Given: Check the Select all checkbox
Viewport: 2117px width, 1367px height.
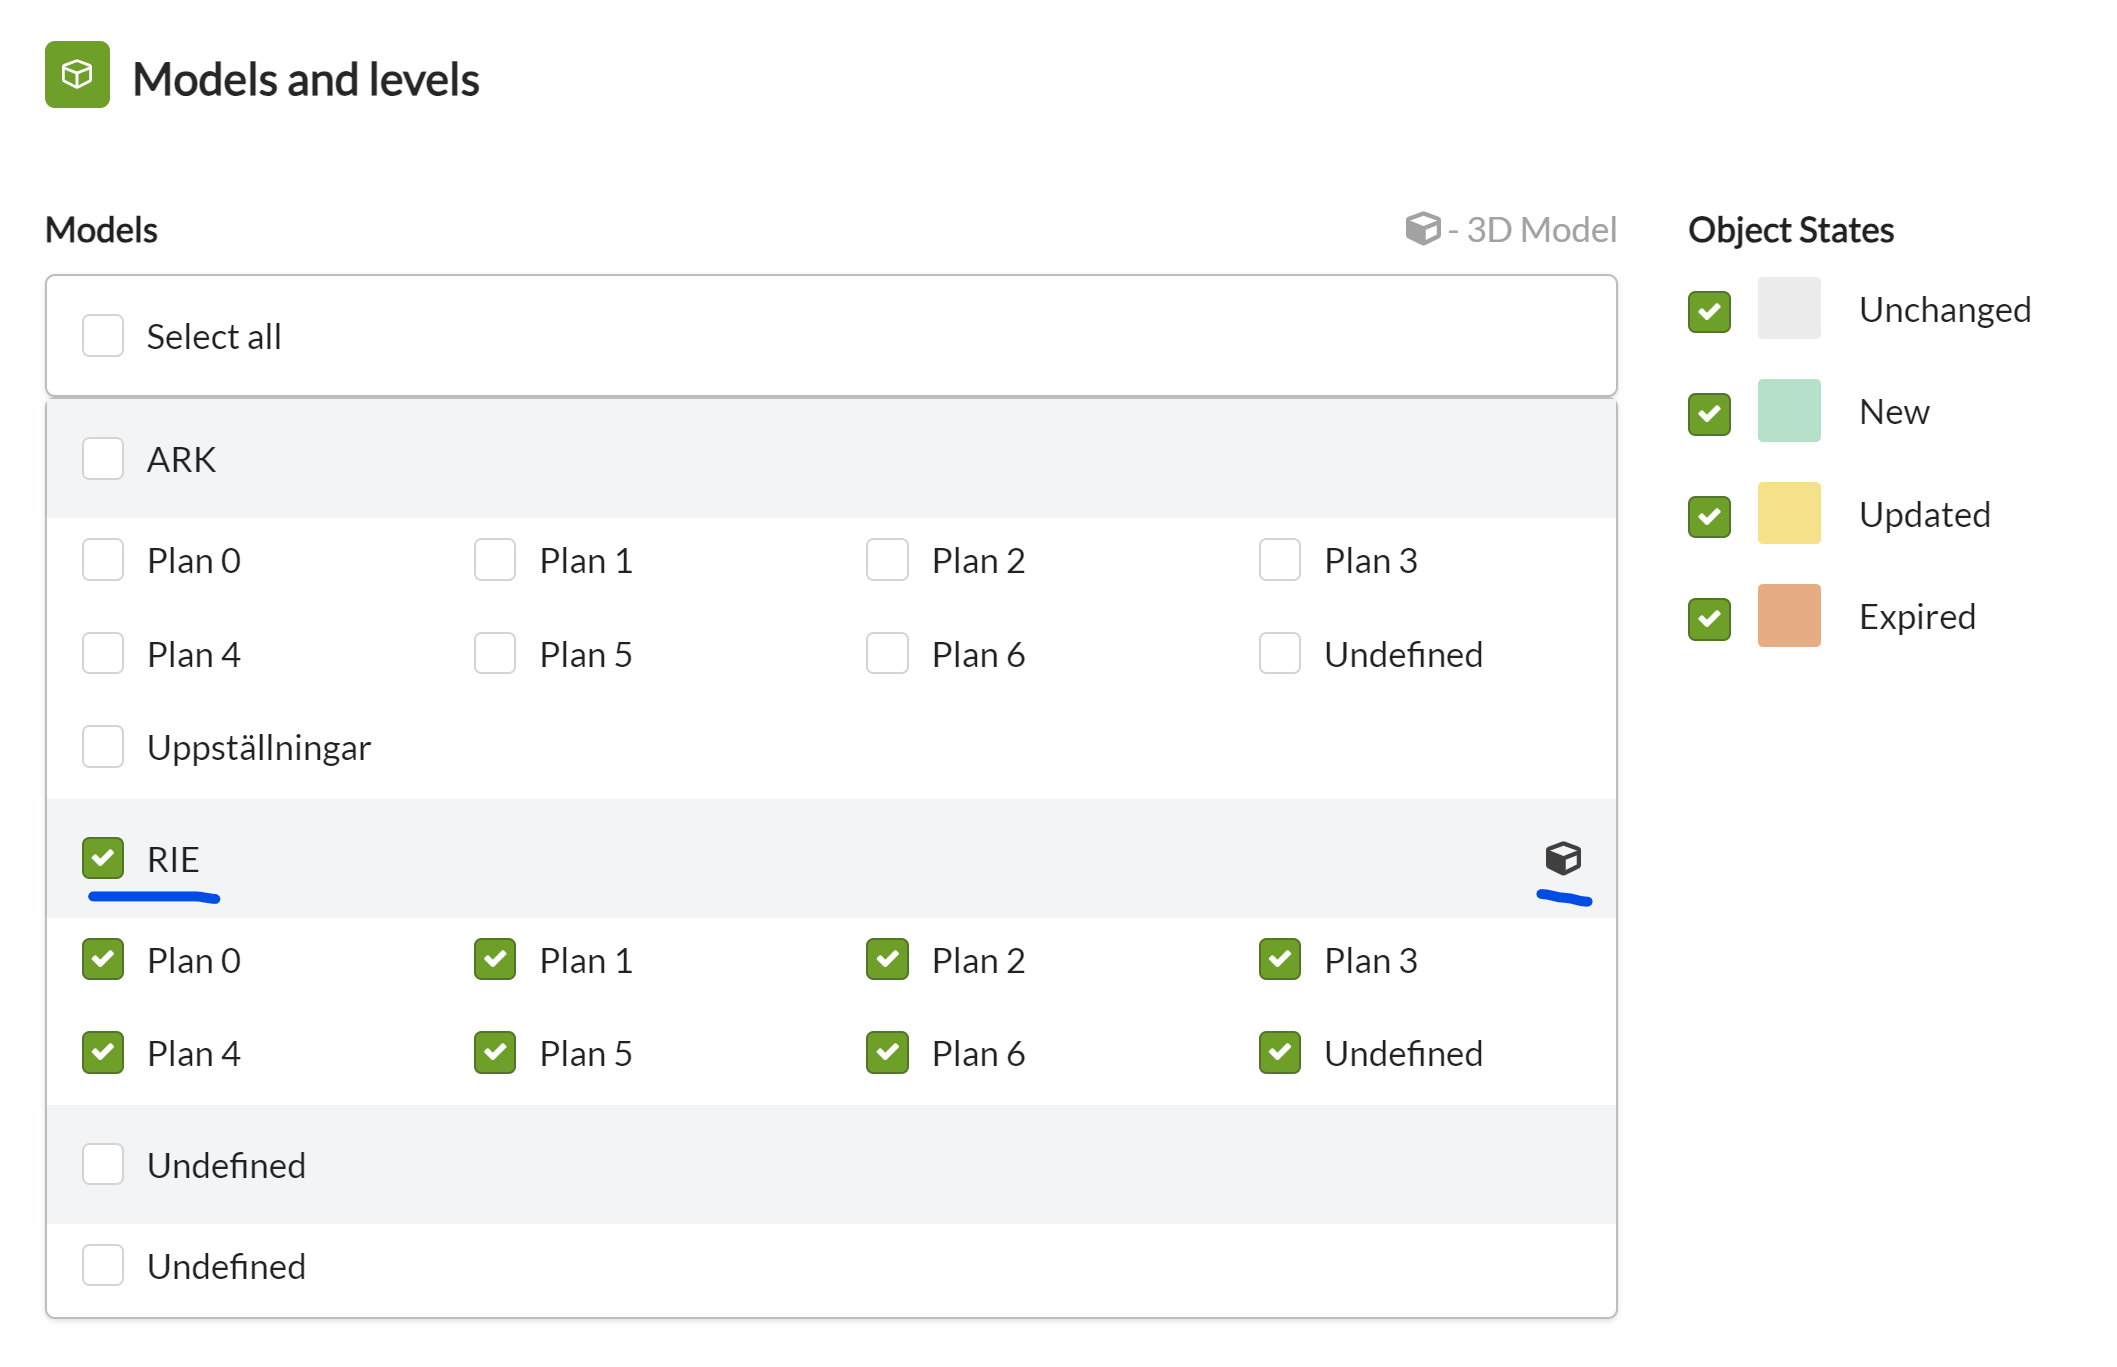Looking at the screenshot, I should [x=103, y=336].
